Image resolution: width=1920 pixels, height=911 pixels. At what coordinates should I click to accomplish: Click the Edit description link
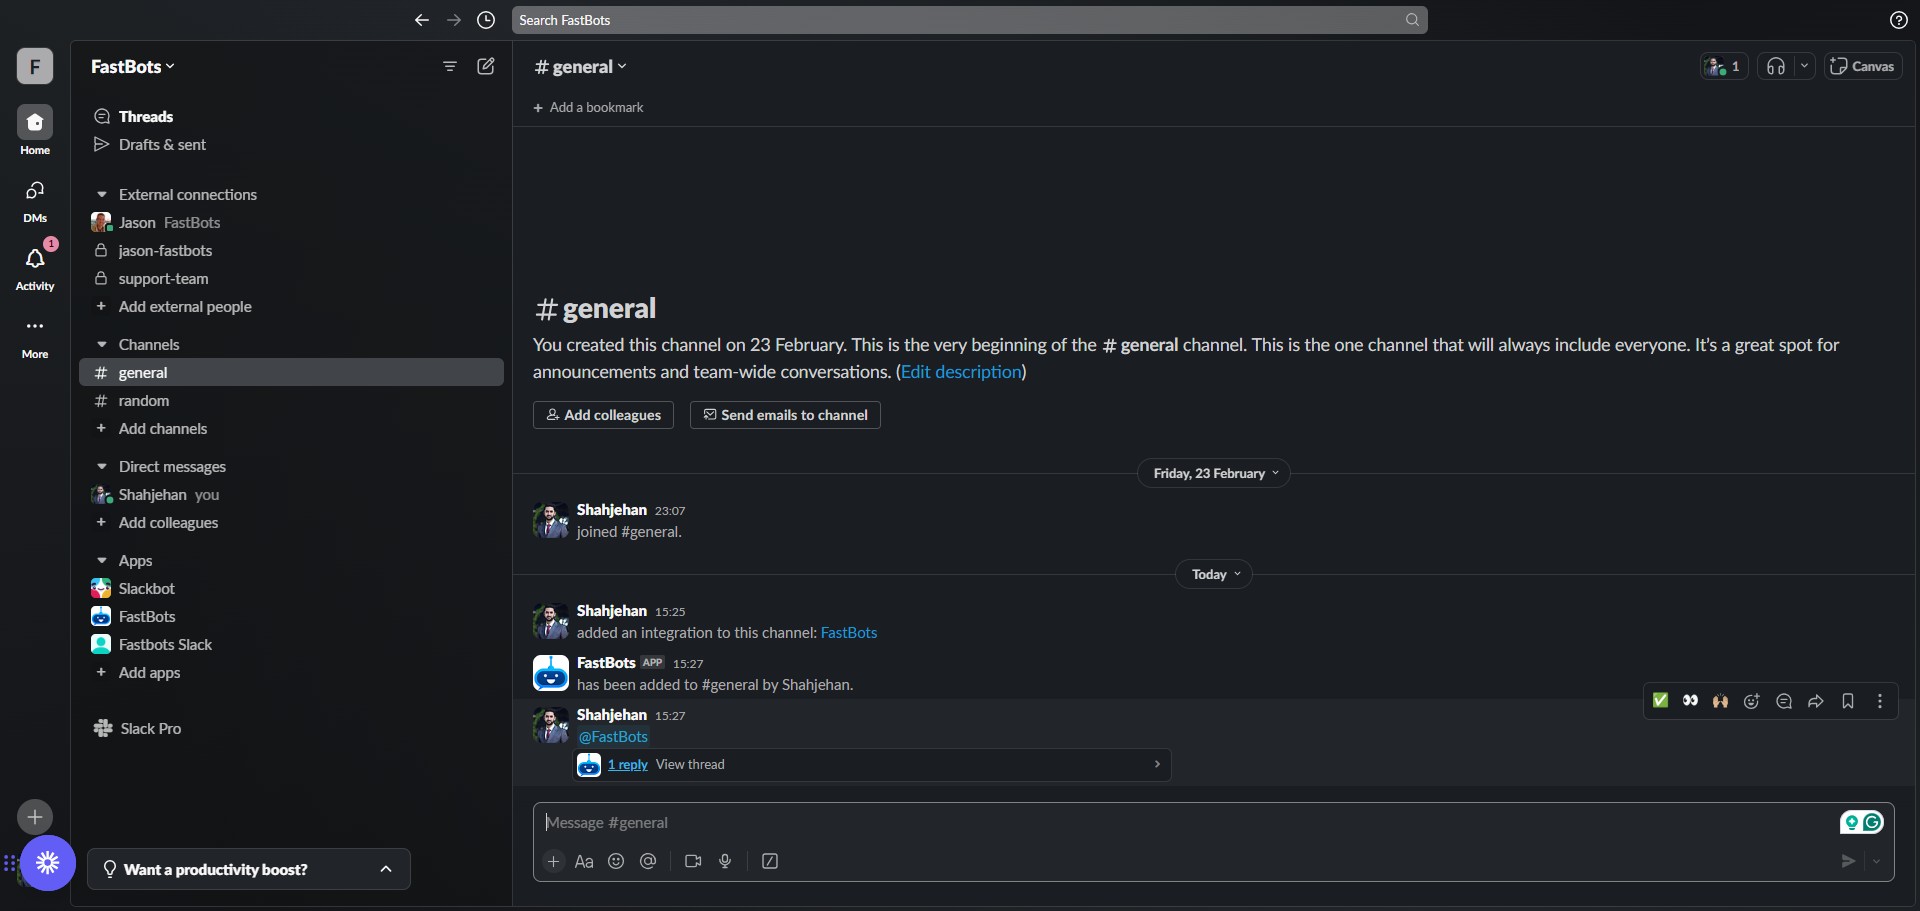(x=961, y=372)
